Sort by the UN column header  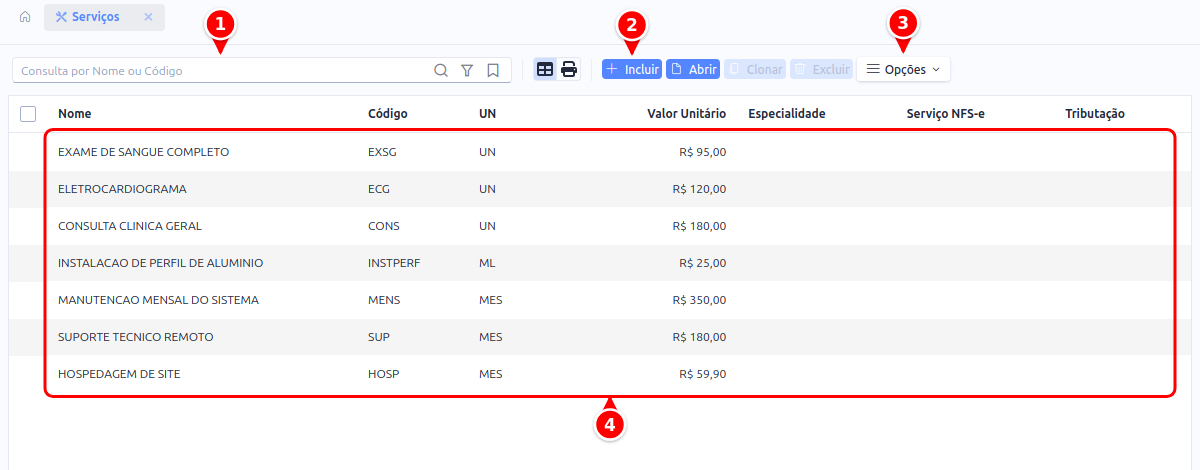pyautogui.click(x=488, y=114)
